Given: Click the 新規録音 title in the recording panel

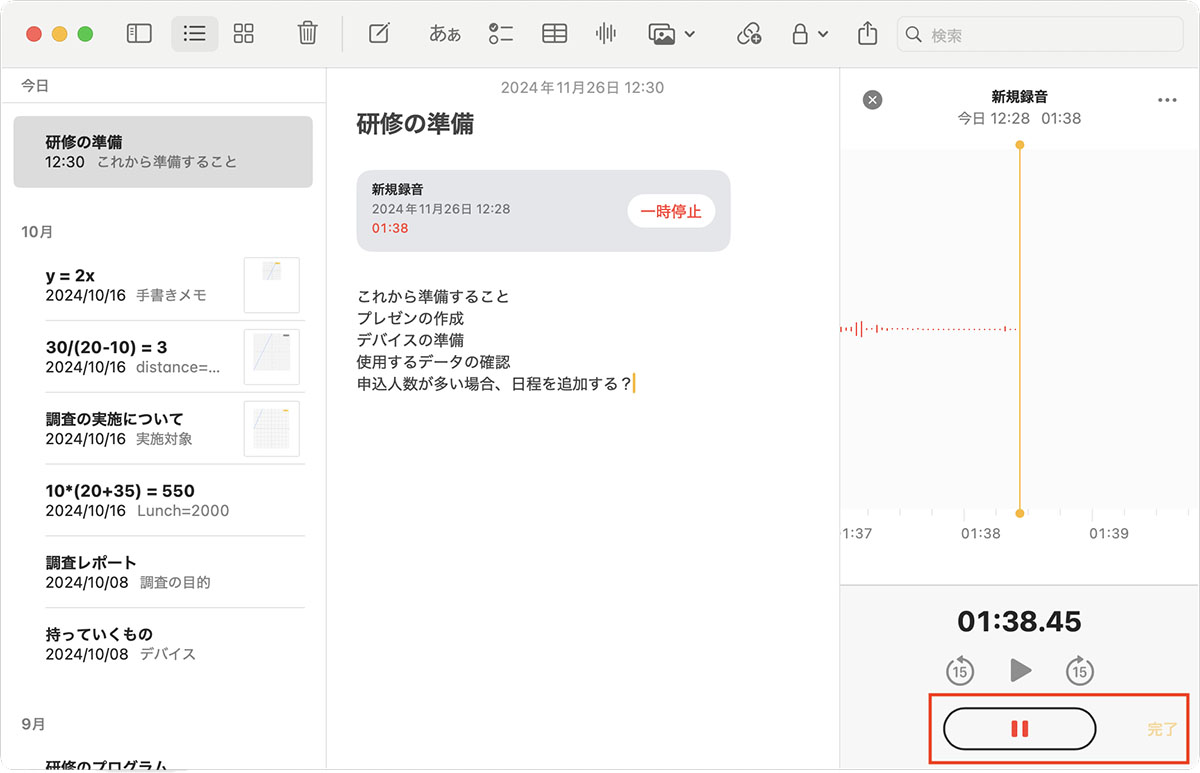Looking at the screenshot, I should pos(1019,97).
